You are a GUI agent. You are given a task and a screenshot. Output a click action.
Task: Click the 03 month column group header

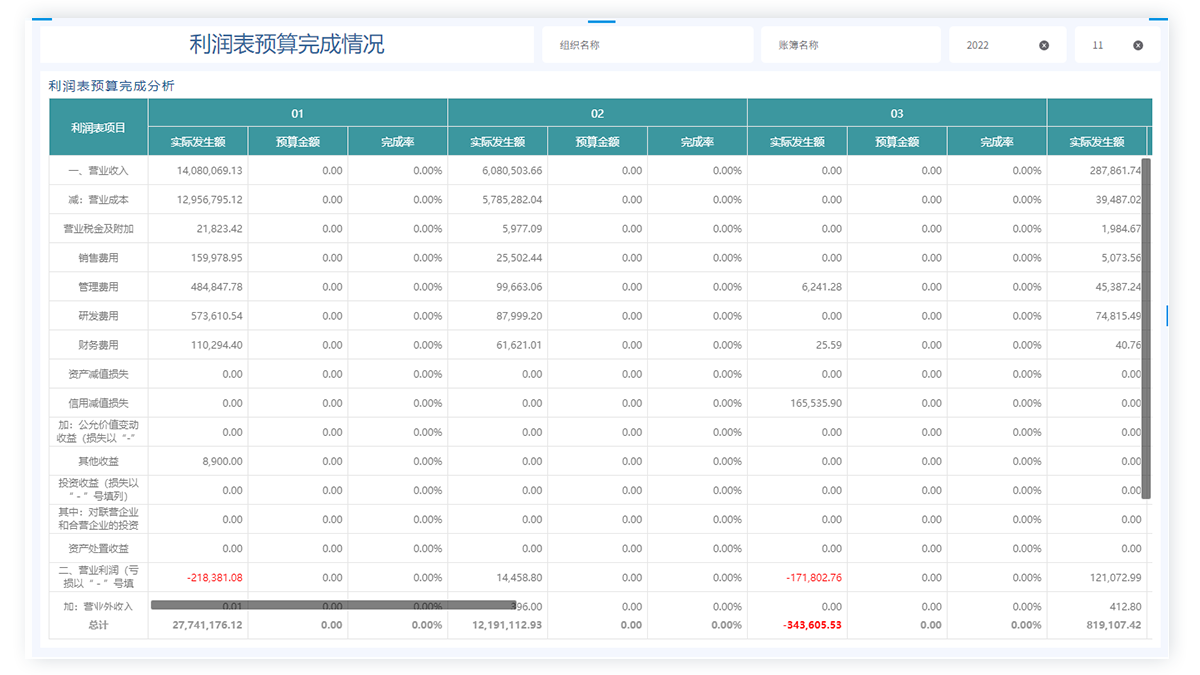897,113
